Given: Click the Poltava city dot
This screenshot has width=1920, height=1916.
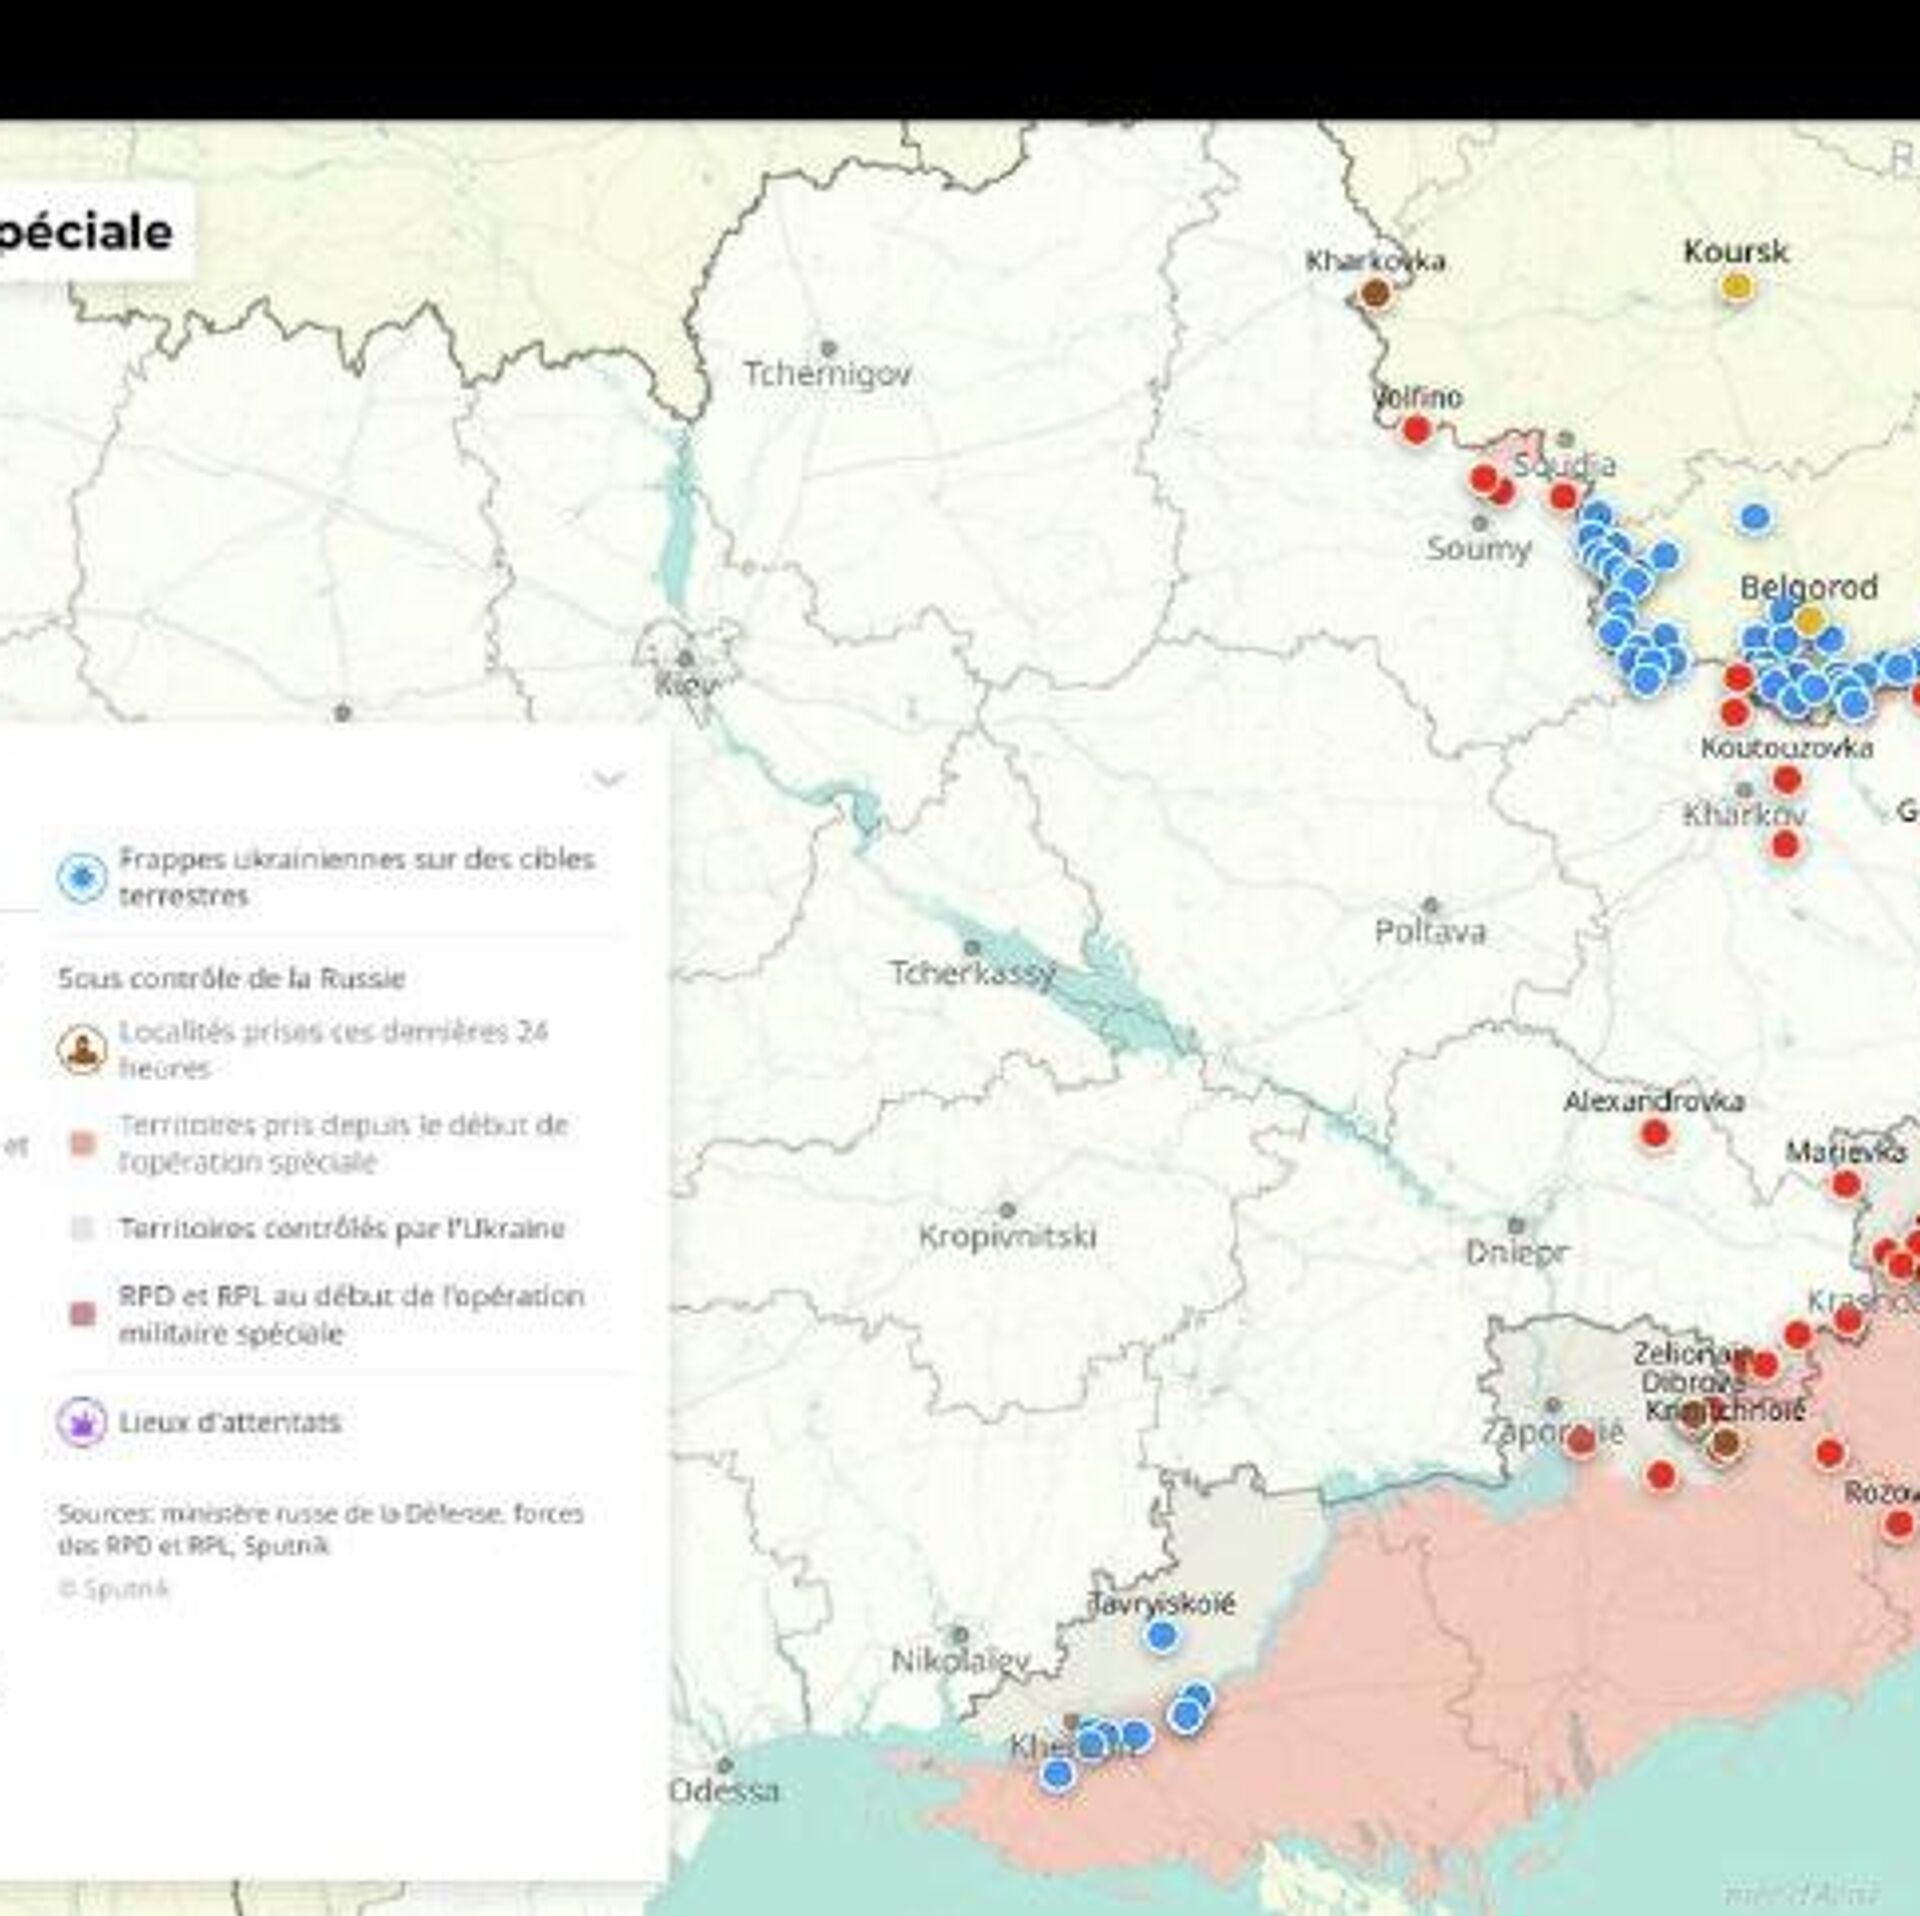Looking at the screenshot, I should point(1431,905).
